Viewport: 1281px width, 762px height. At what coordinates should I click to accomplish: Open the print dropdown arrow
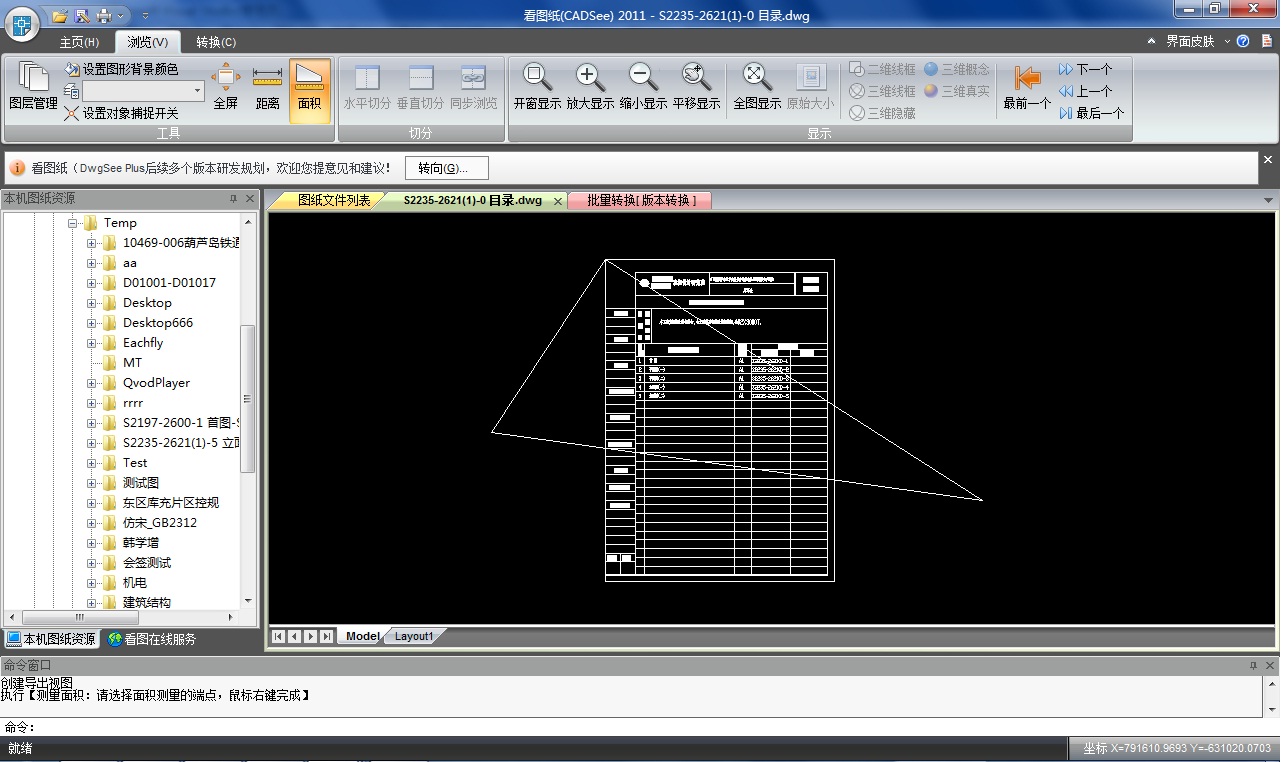[121, 16]
